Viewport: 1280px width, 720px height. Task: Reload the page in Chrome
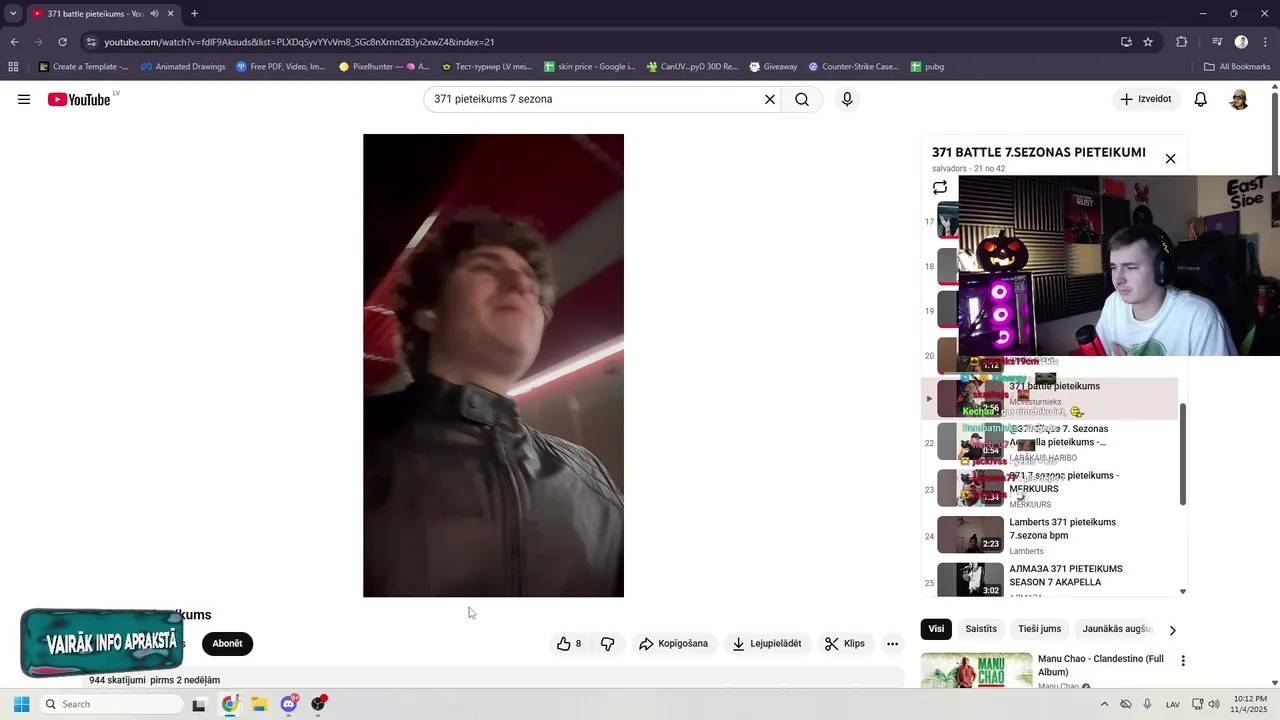point(62,42)
